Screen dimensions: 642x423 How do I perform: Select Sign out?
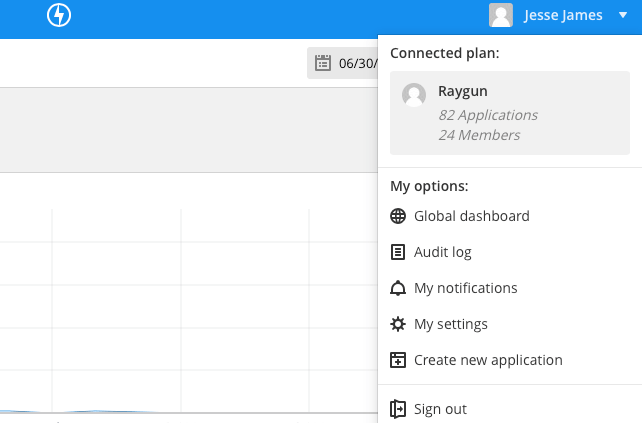pyautogui.click(x=510, y=409)
